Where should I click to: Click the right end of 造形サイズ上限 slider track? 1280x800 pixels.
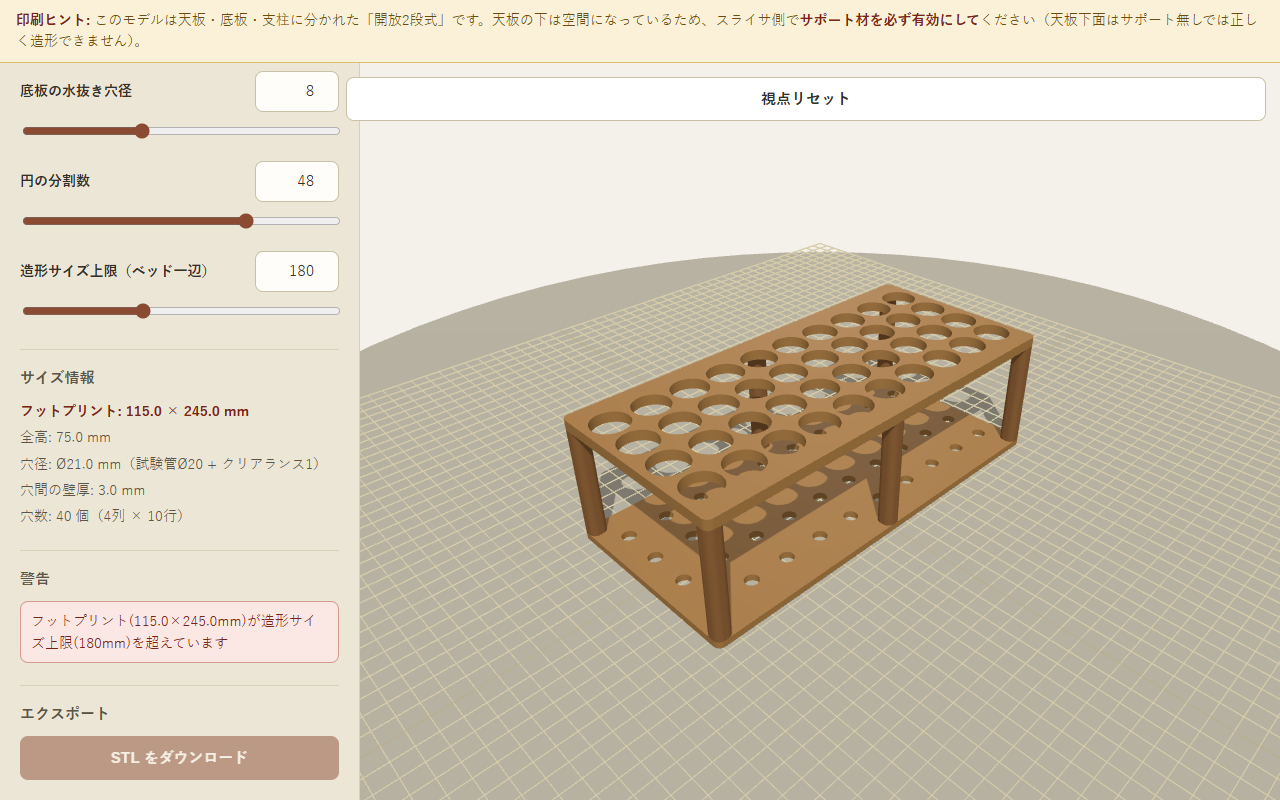coord(337,311)
